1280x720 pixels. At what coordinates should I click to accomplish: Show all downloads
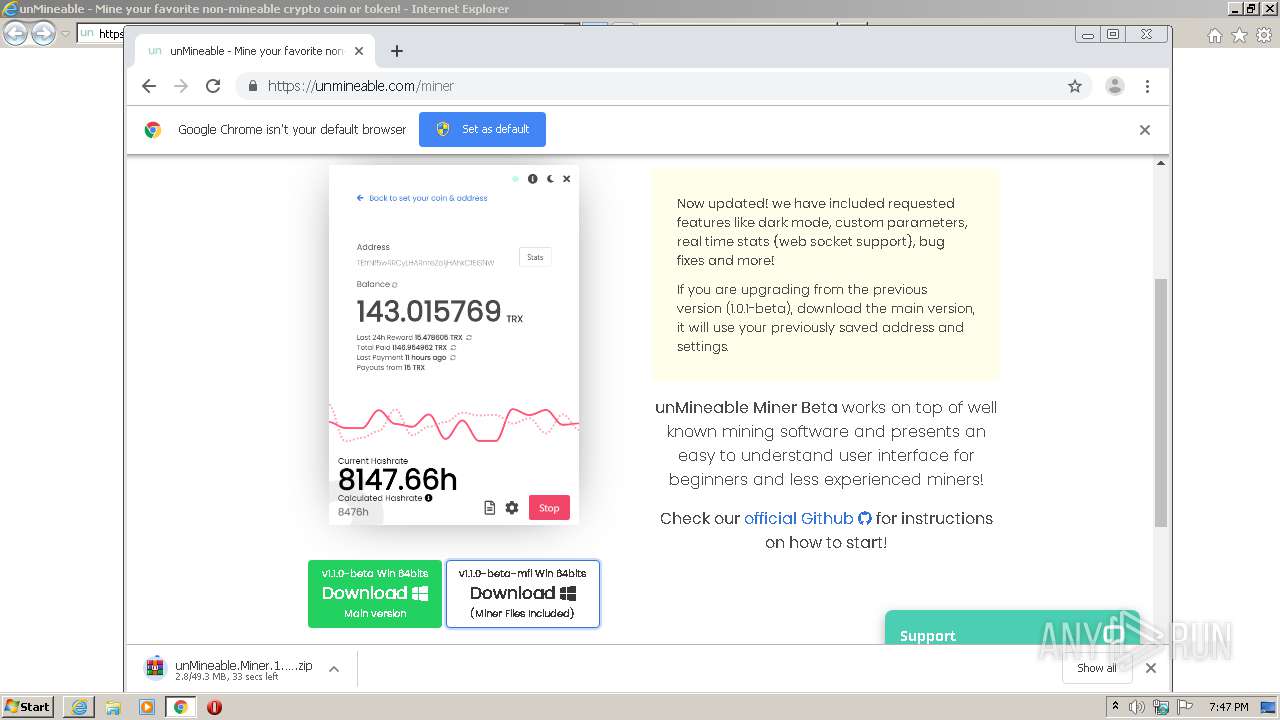click(x=1097, y=668)
